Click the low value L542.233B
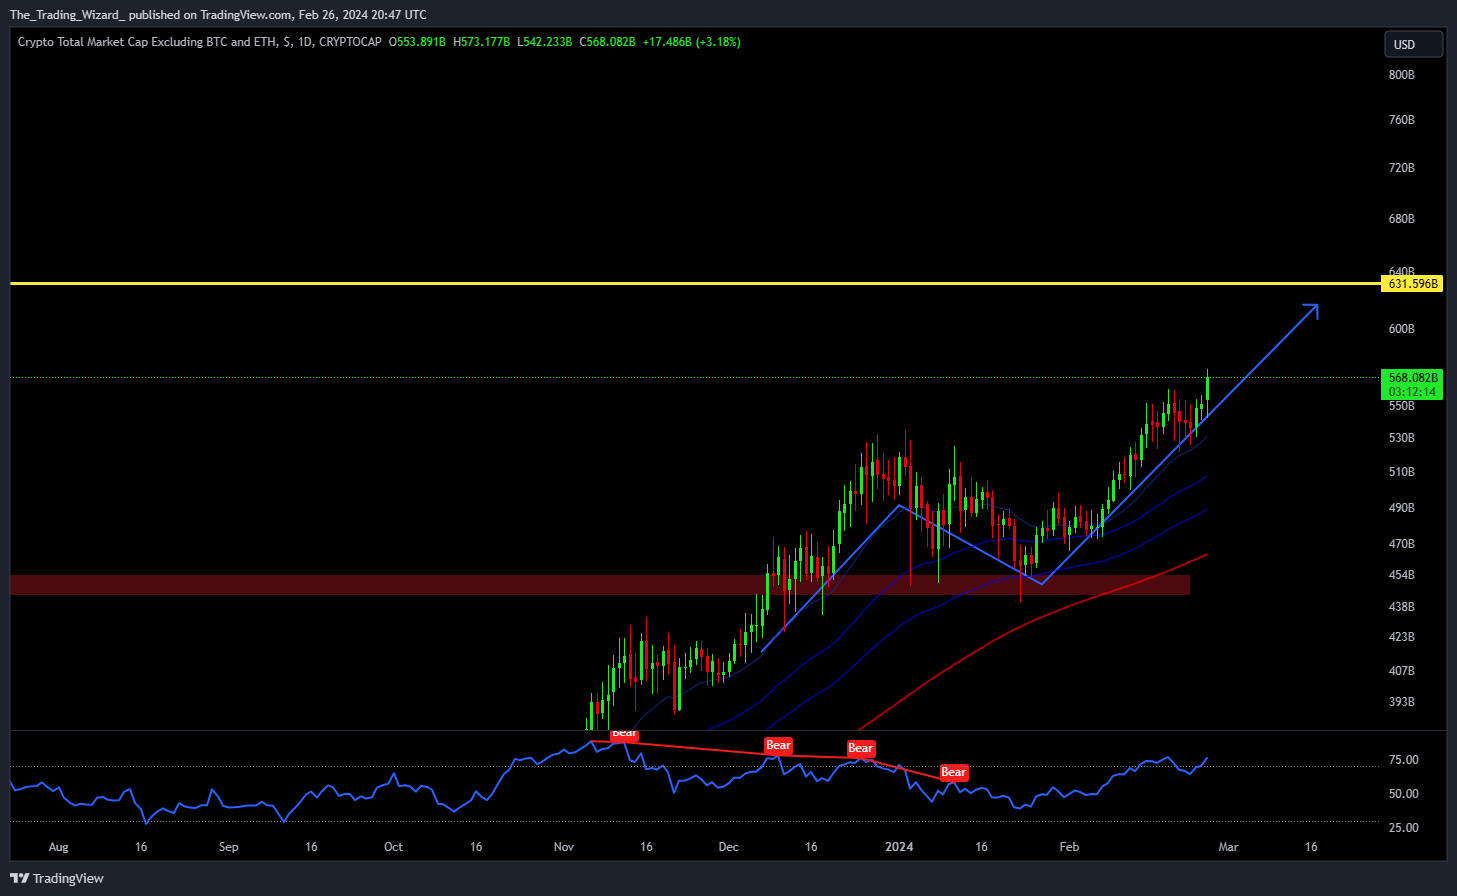The height and width of the screenshot is (896, 1457). [x=544, y=42]
